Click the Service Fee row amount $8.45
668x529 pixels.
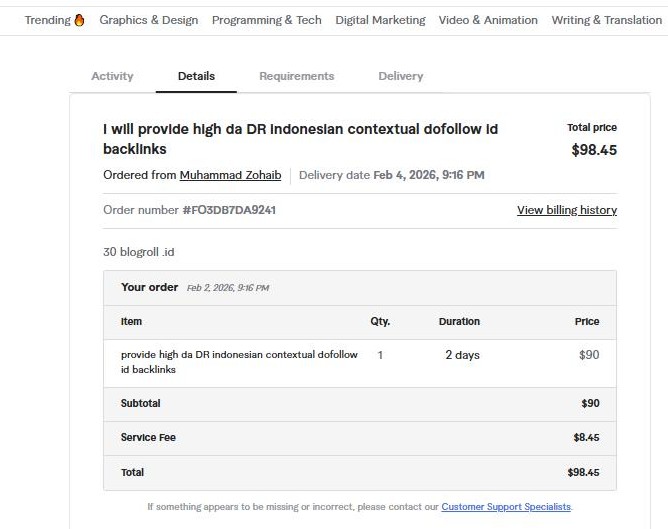click(586, 437)
